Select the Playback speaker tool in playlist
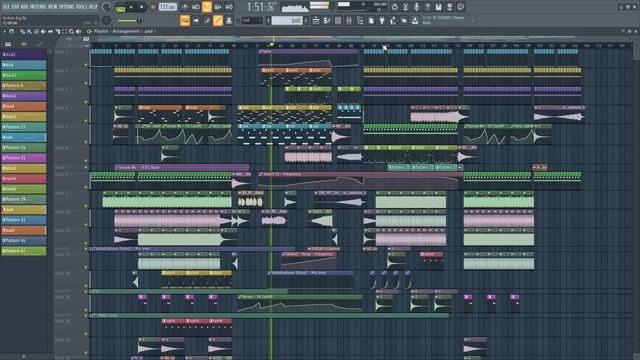640x360 pixels. pyautogui.click(x=79, y=31)
